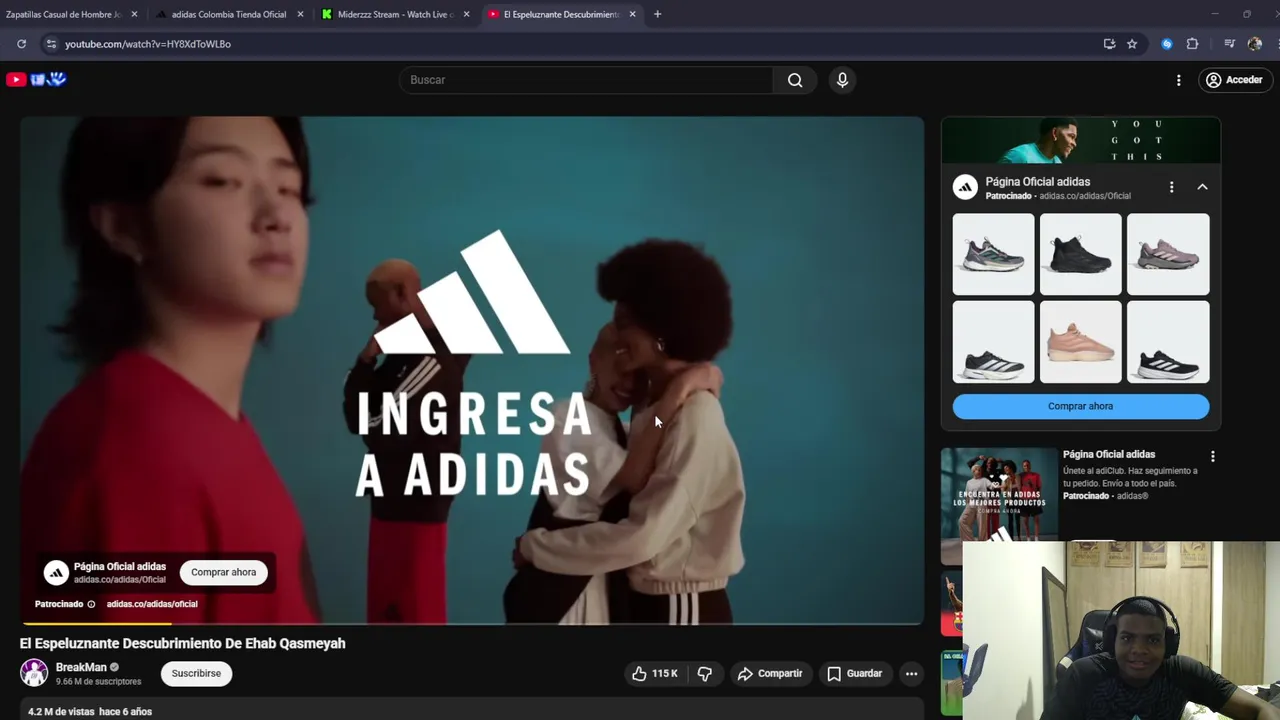Open options for second adidas ad
The image size is (1280, 720).
[x=1212, y=456]
